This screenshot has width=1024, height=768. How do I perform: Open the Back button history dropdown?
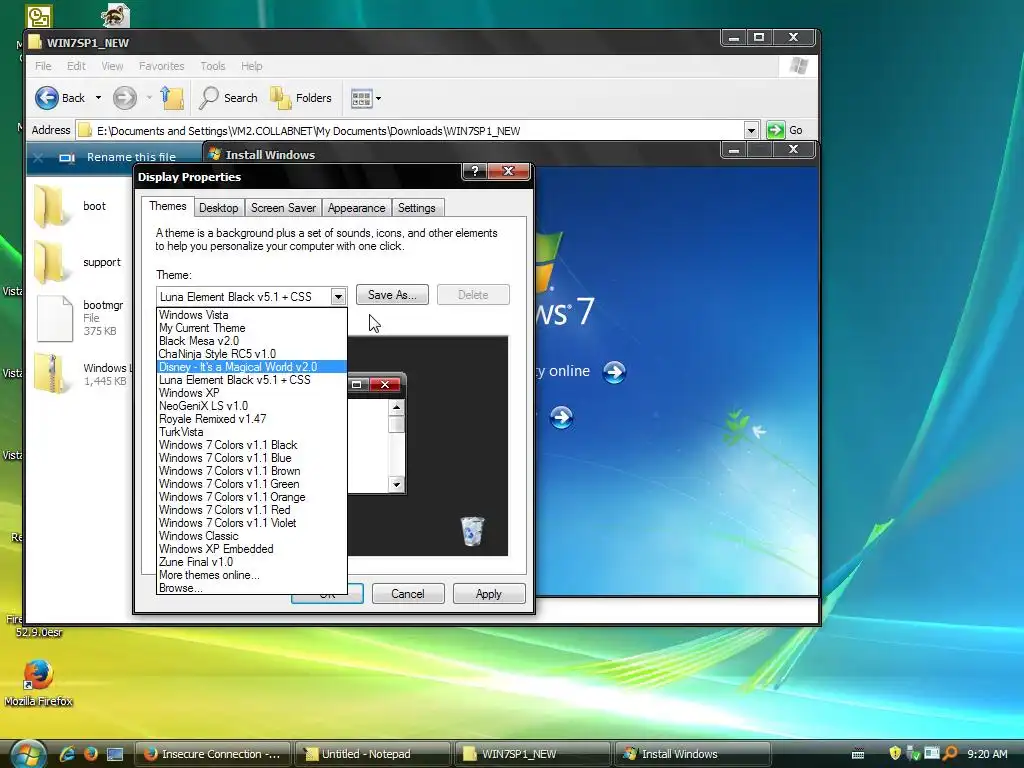point(98,98)
